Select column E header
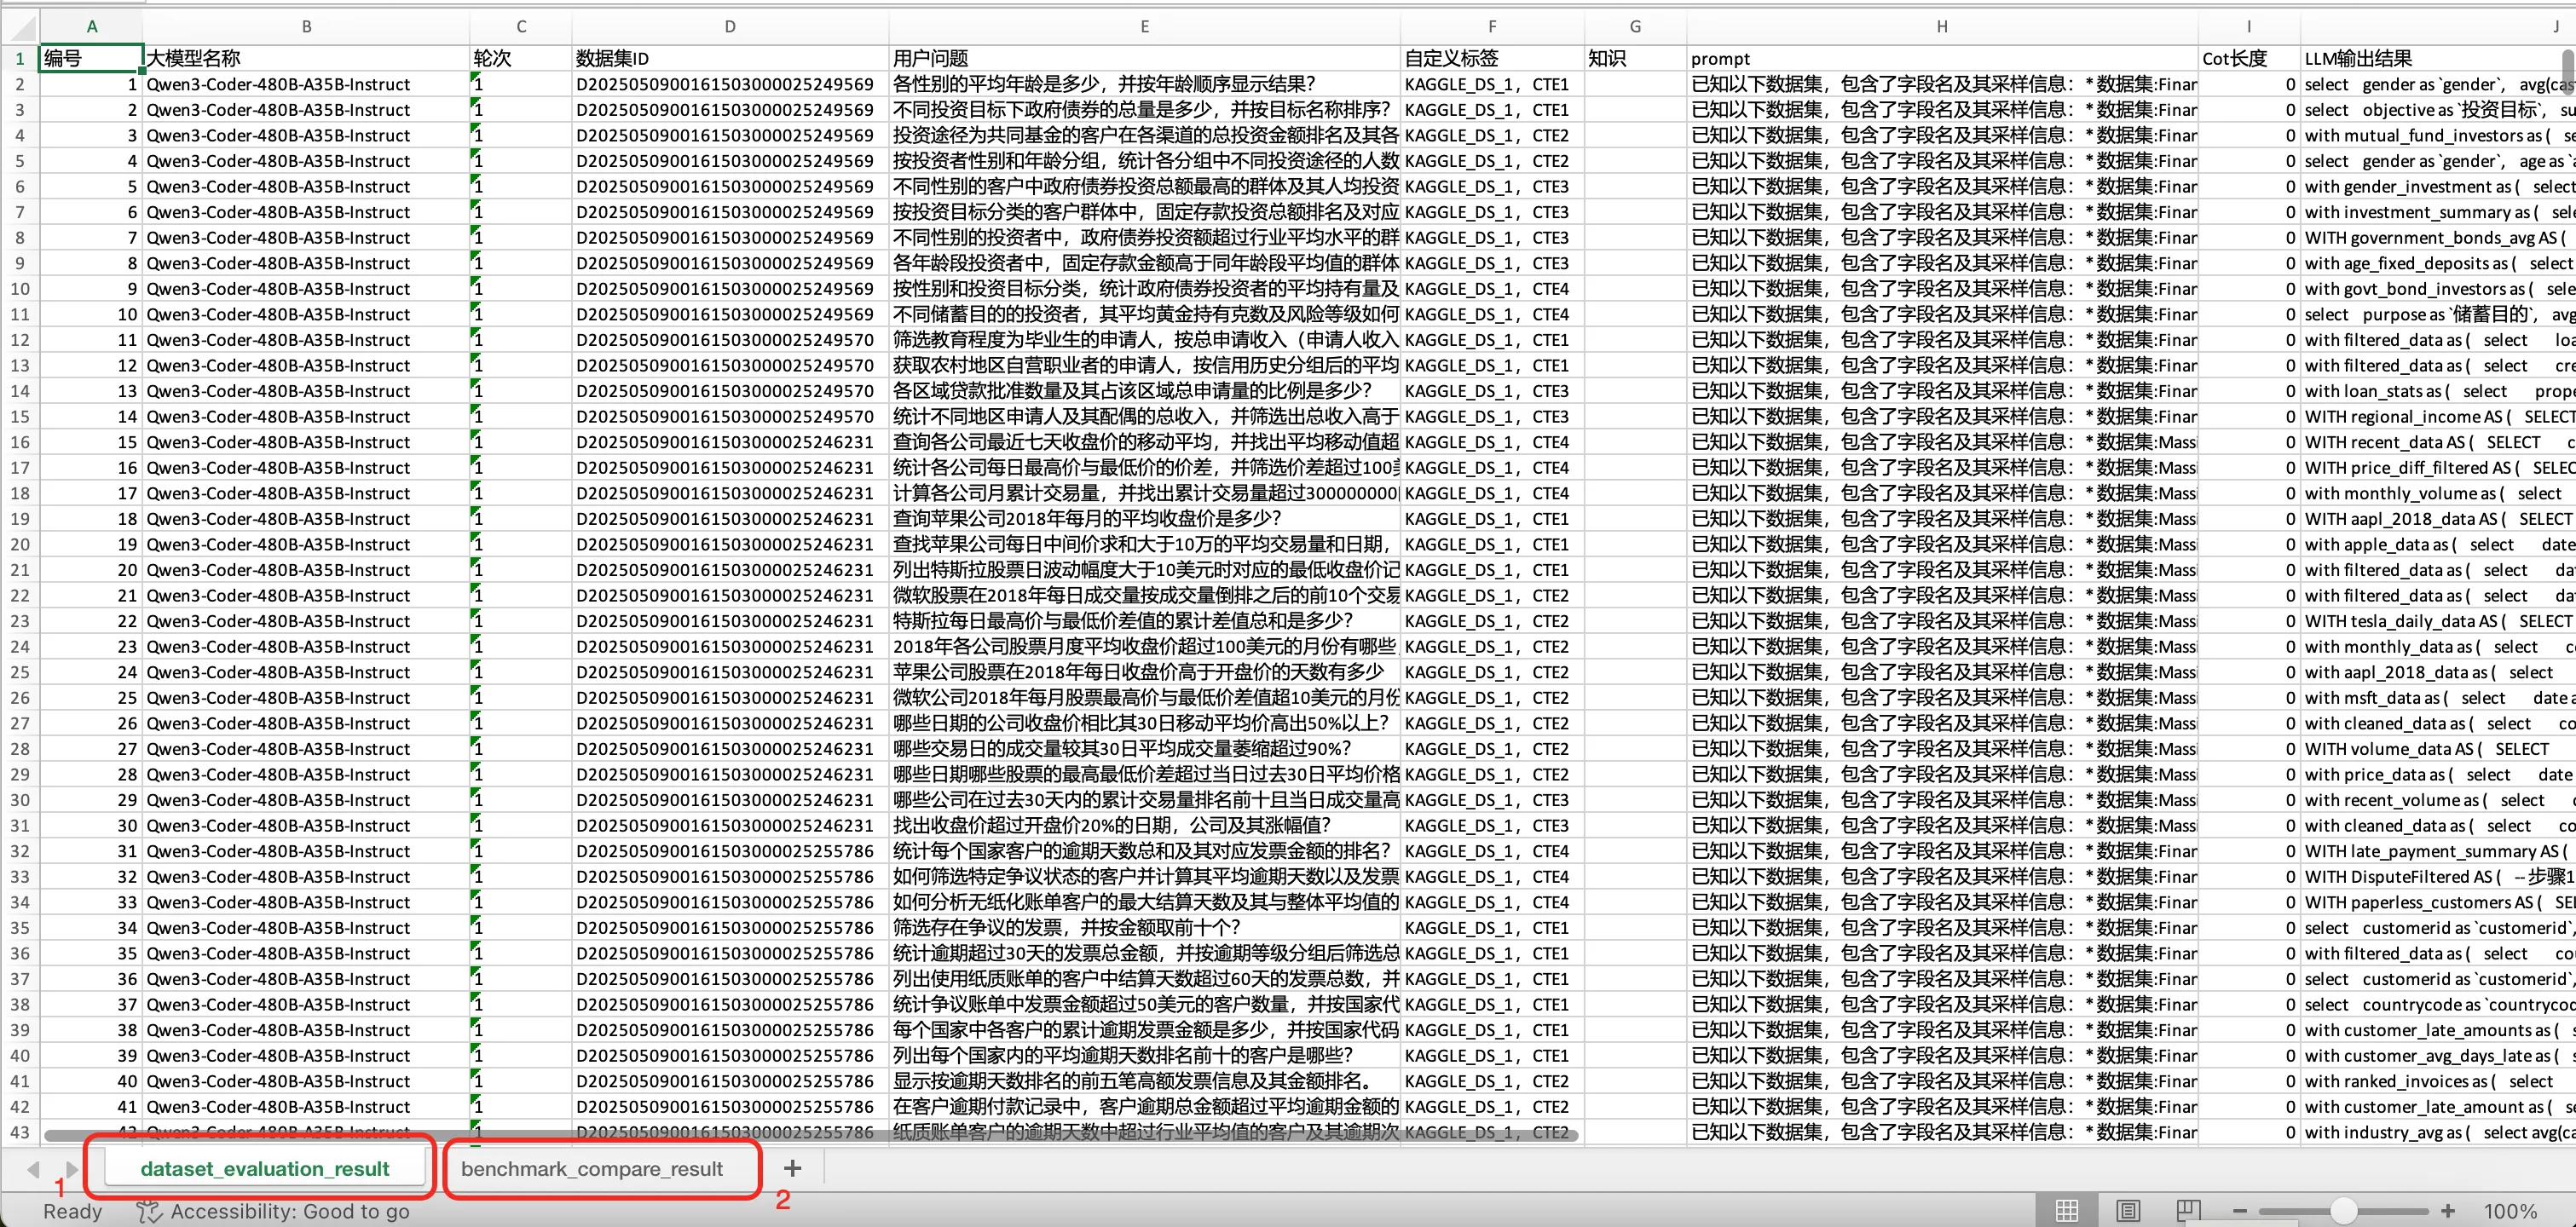Screen dimensions: 2576x1227 click(1144, 27)
